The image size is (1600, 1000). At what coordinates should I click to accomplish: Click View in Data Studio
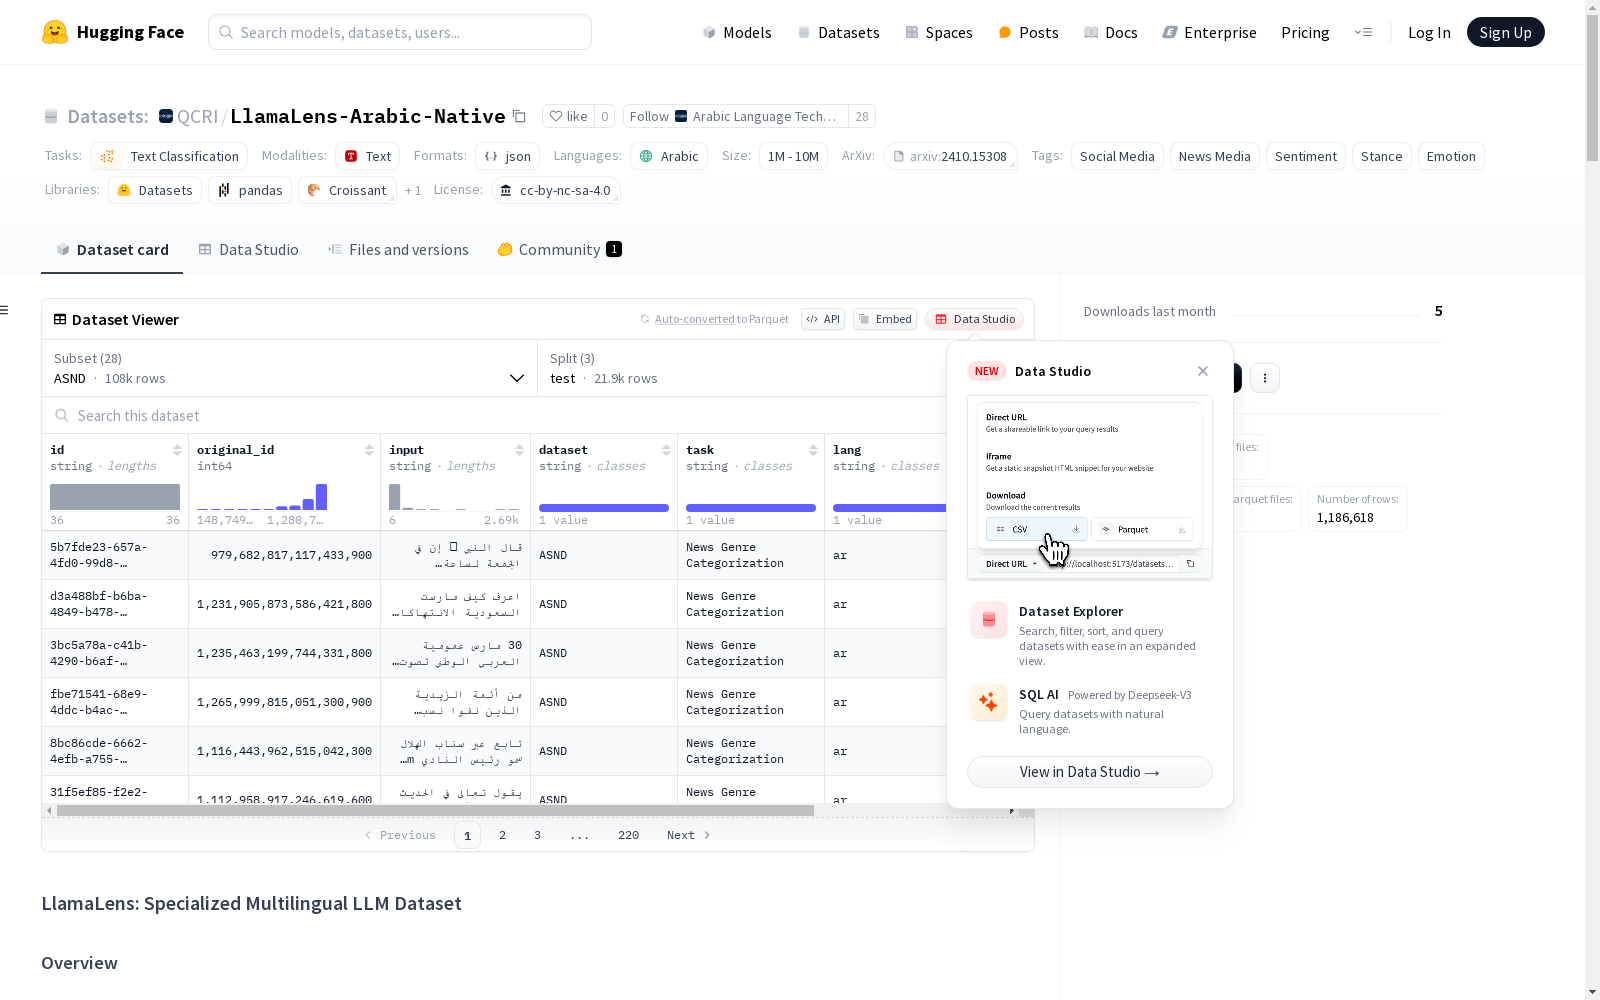tap(1090, 772)
